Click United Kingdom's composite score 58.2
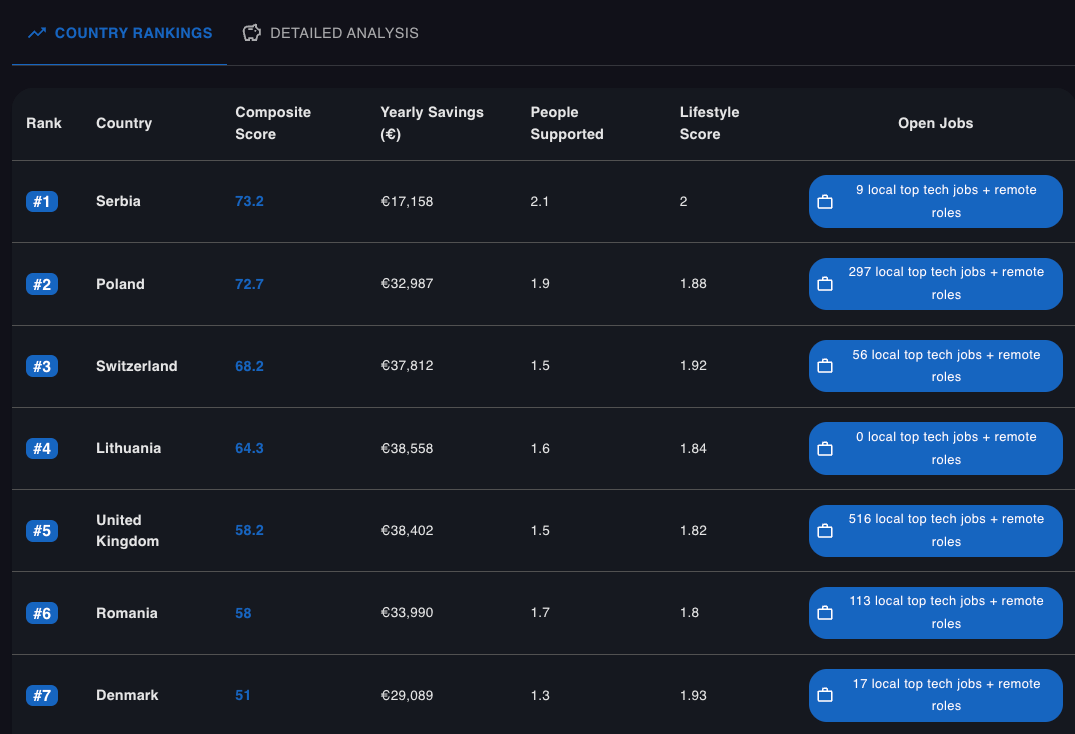This screenshot has width=1075, height=734. point(250,530)
